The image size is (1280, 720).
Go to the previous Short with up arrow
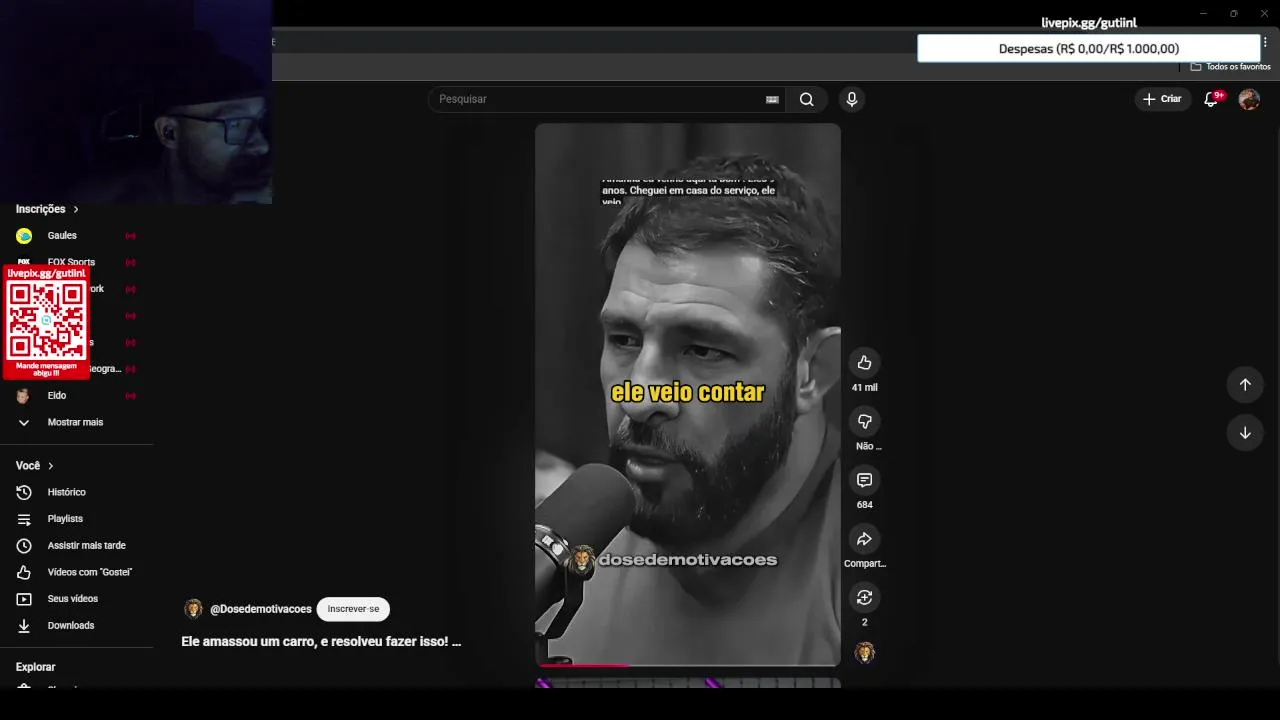click(x=1245, y=385)
